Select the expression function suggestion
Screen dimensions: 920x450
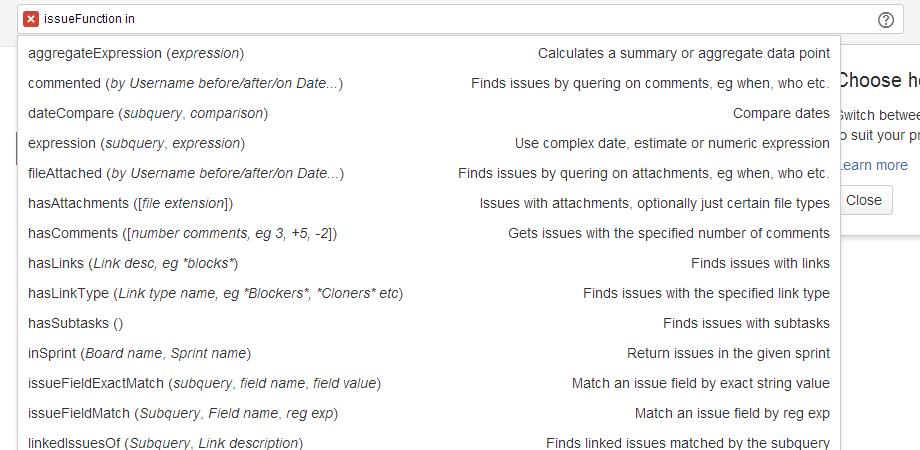click(x=429, y=143)
